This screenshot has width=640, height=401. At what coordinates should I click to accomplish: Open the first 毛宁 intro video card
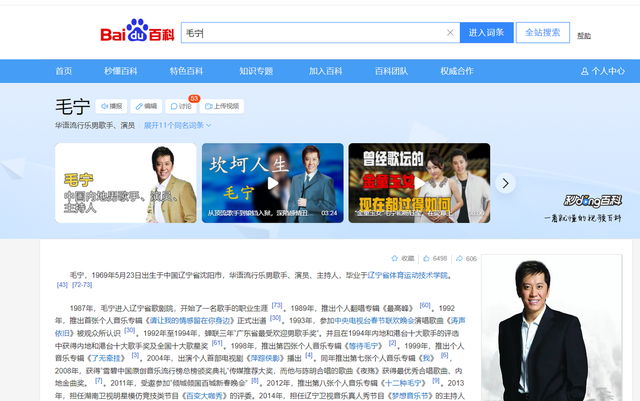tap(126, 183)
